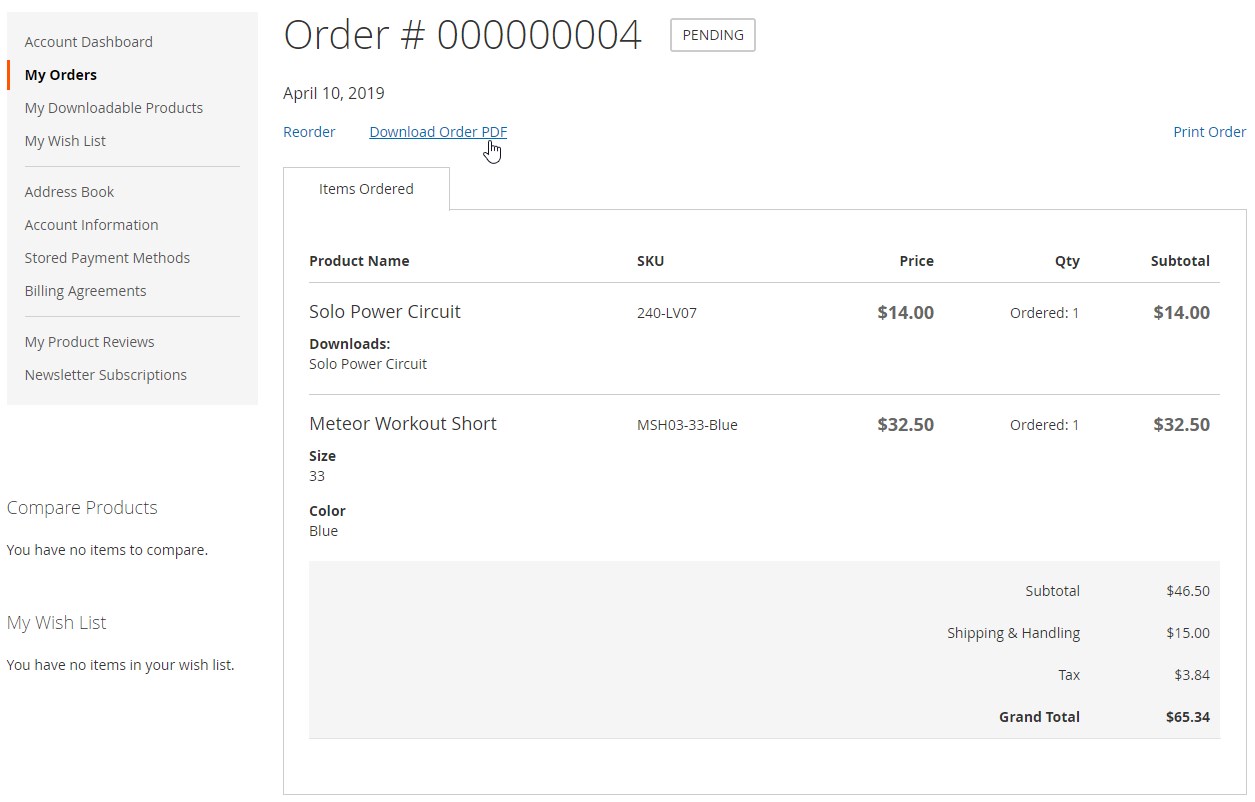This screenshot has width=1255, height=802.
Task: Download the order as PDF
Action: point(438,132)
